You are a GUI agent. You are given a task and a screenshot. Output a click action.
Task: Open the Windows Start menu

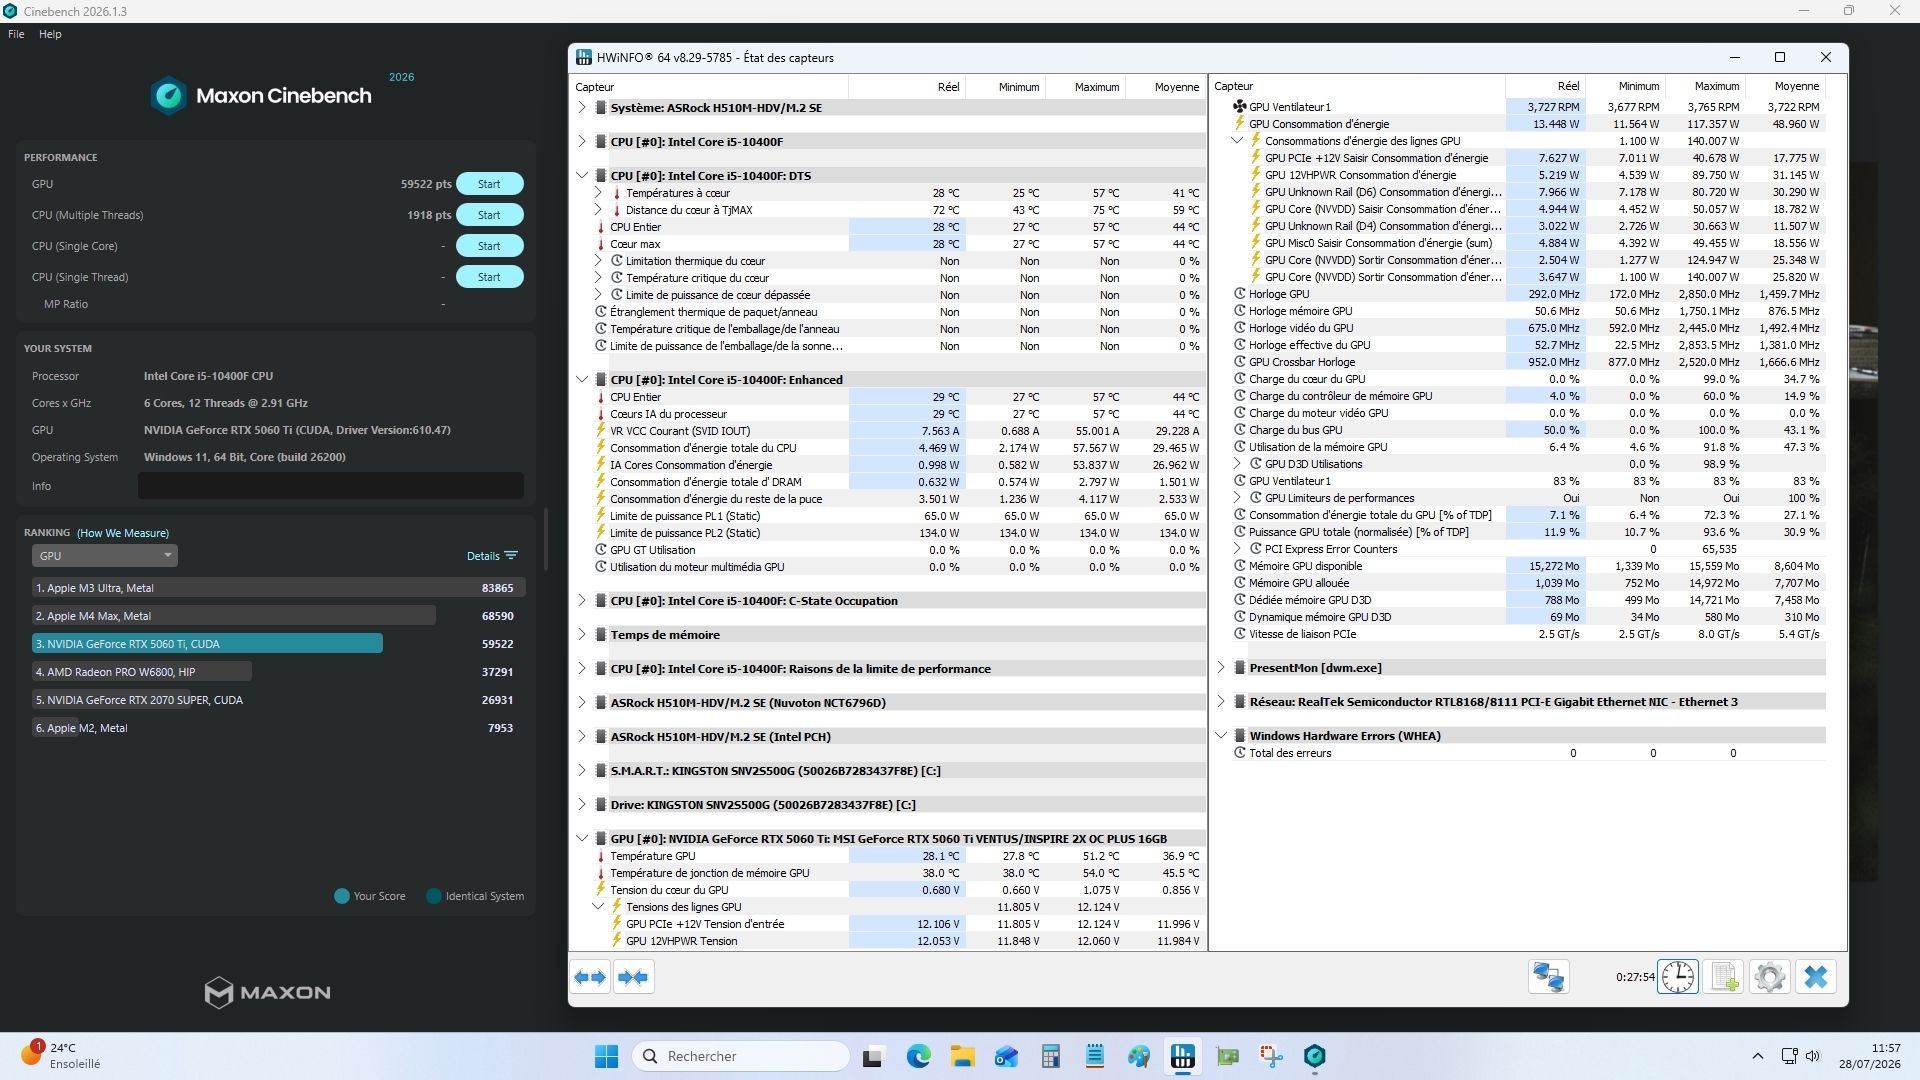(606, 1056)
